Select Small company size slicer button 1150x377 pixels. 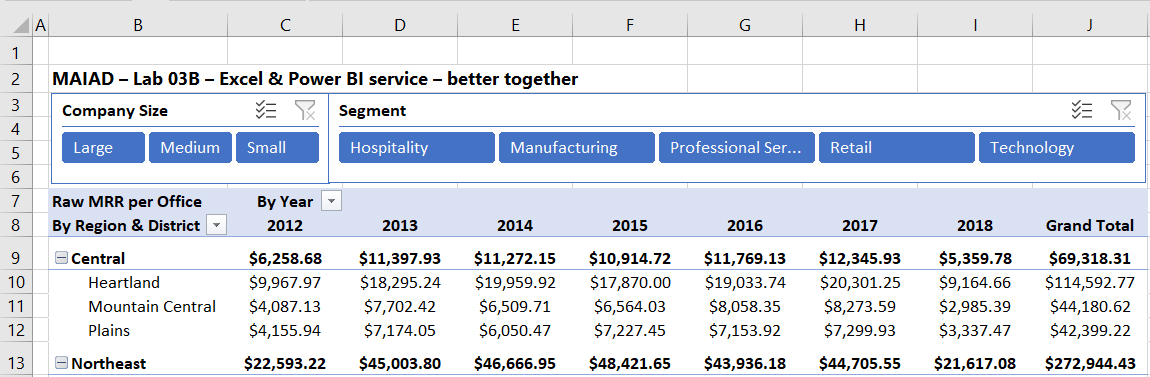[277, 147]
